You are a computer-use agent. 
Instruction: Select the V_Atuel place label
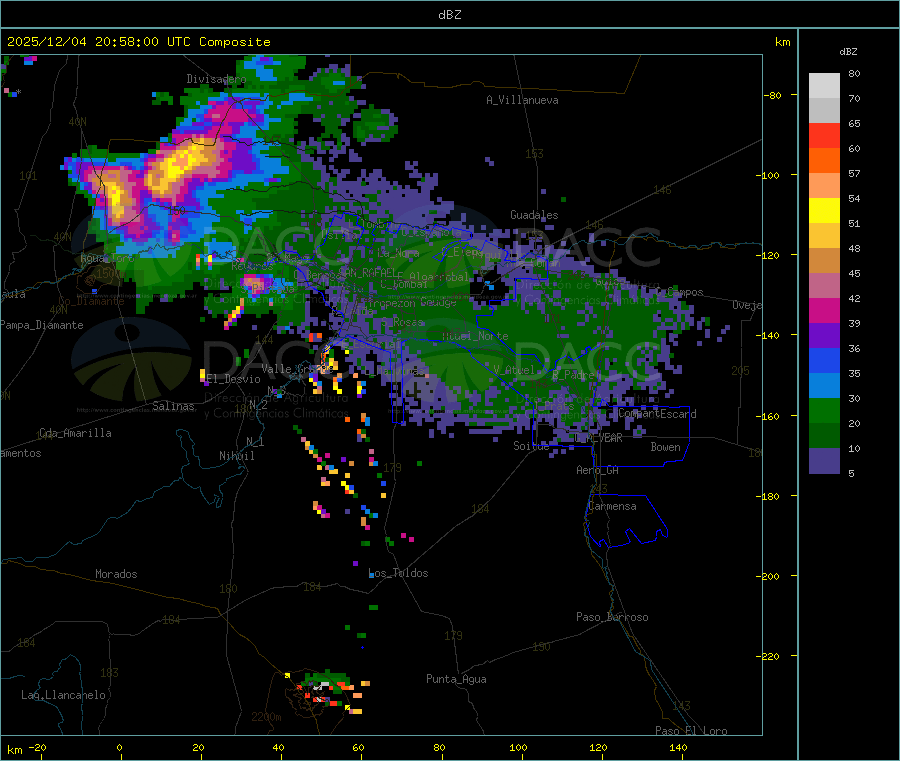click(514, 370)
